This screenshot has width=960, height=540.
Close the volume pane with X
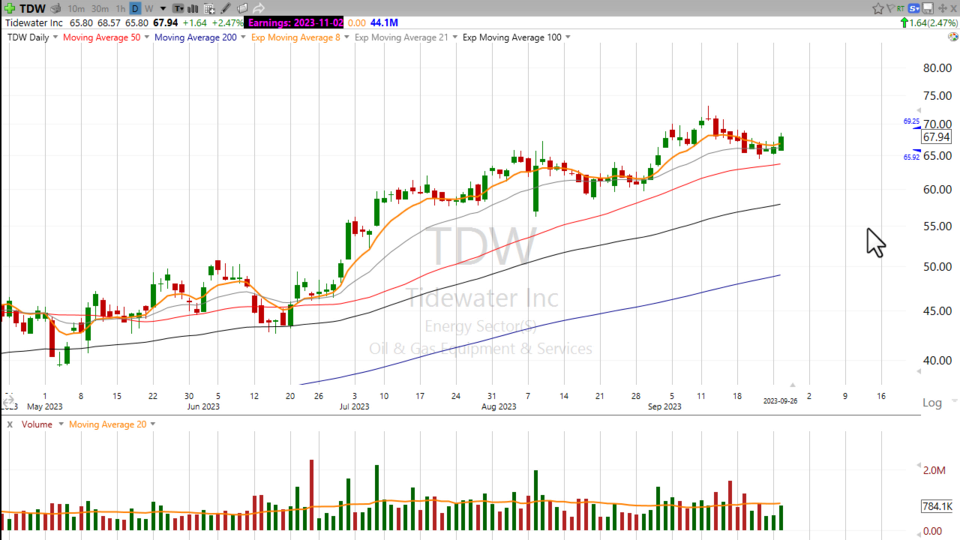point(10,424)
